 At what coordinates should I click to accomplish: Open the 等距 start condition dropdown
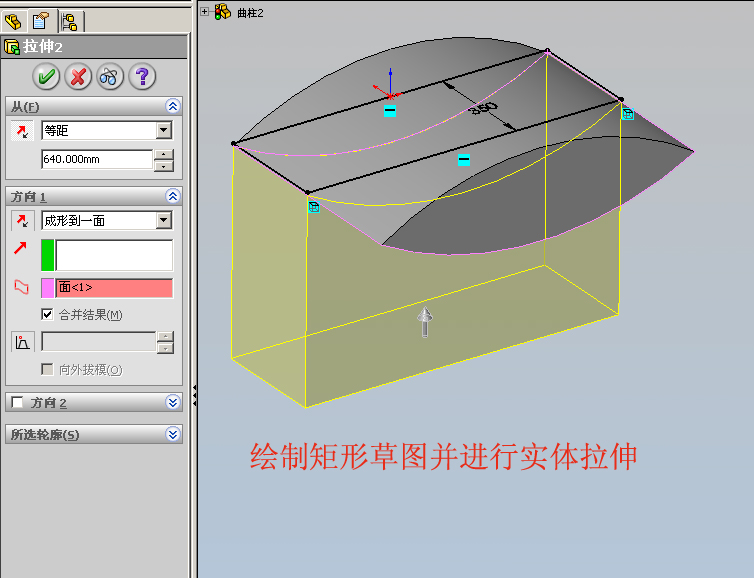point(164,130)
